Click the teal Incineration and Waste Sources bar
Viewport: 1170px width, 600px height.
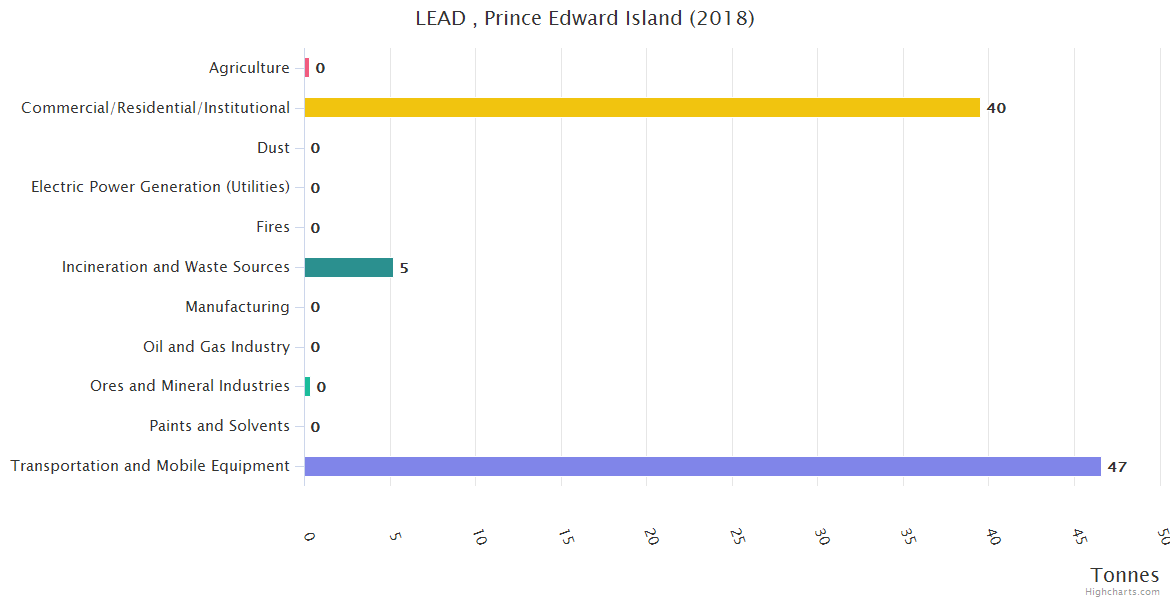point(348,267)
